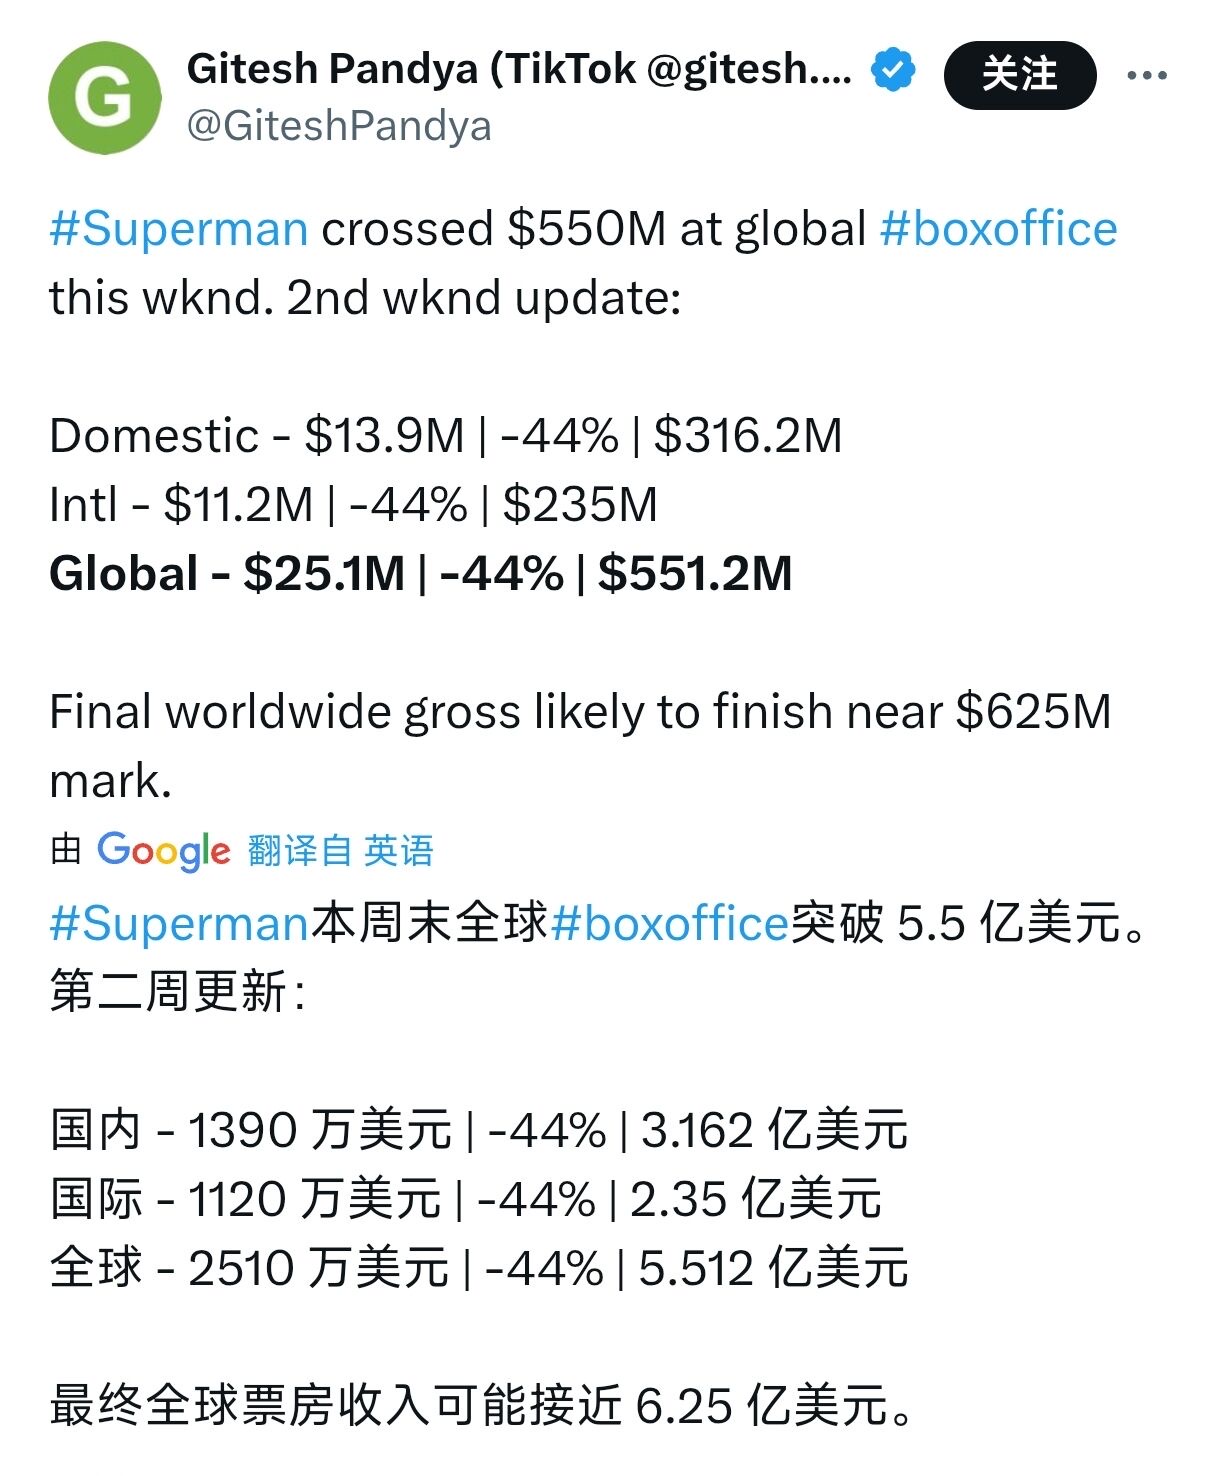Open #Superman hashtag in the Chinese translation
Image resolution: width=1220 pixels, height=1476 pixels.
(178, 922)
